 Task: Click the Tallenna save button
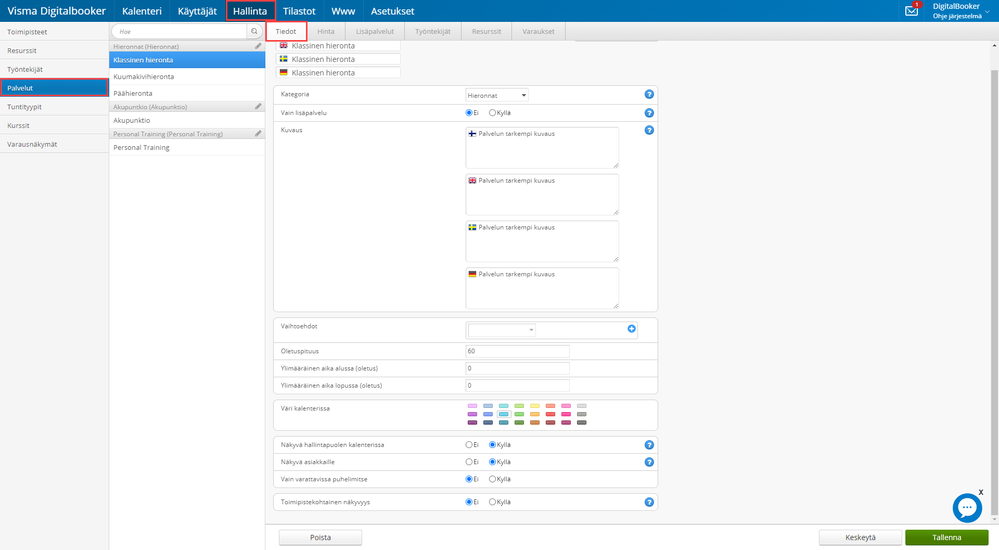pyautogui.click(x=948, y=537)
